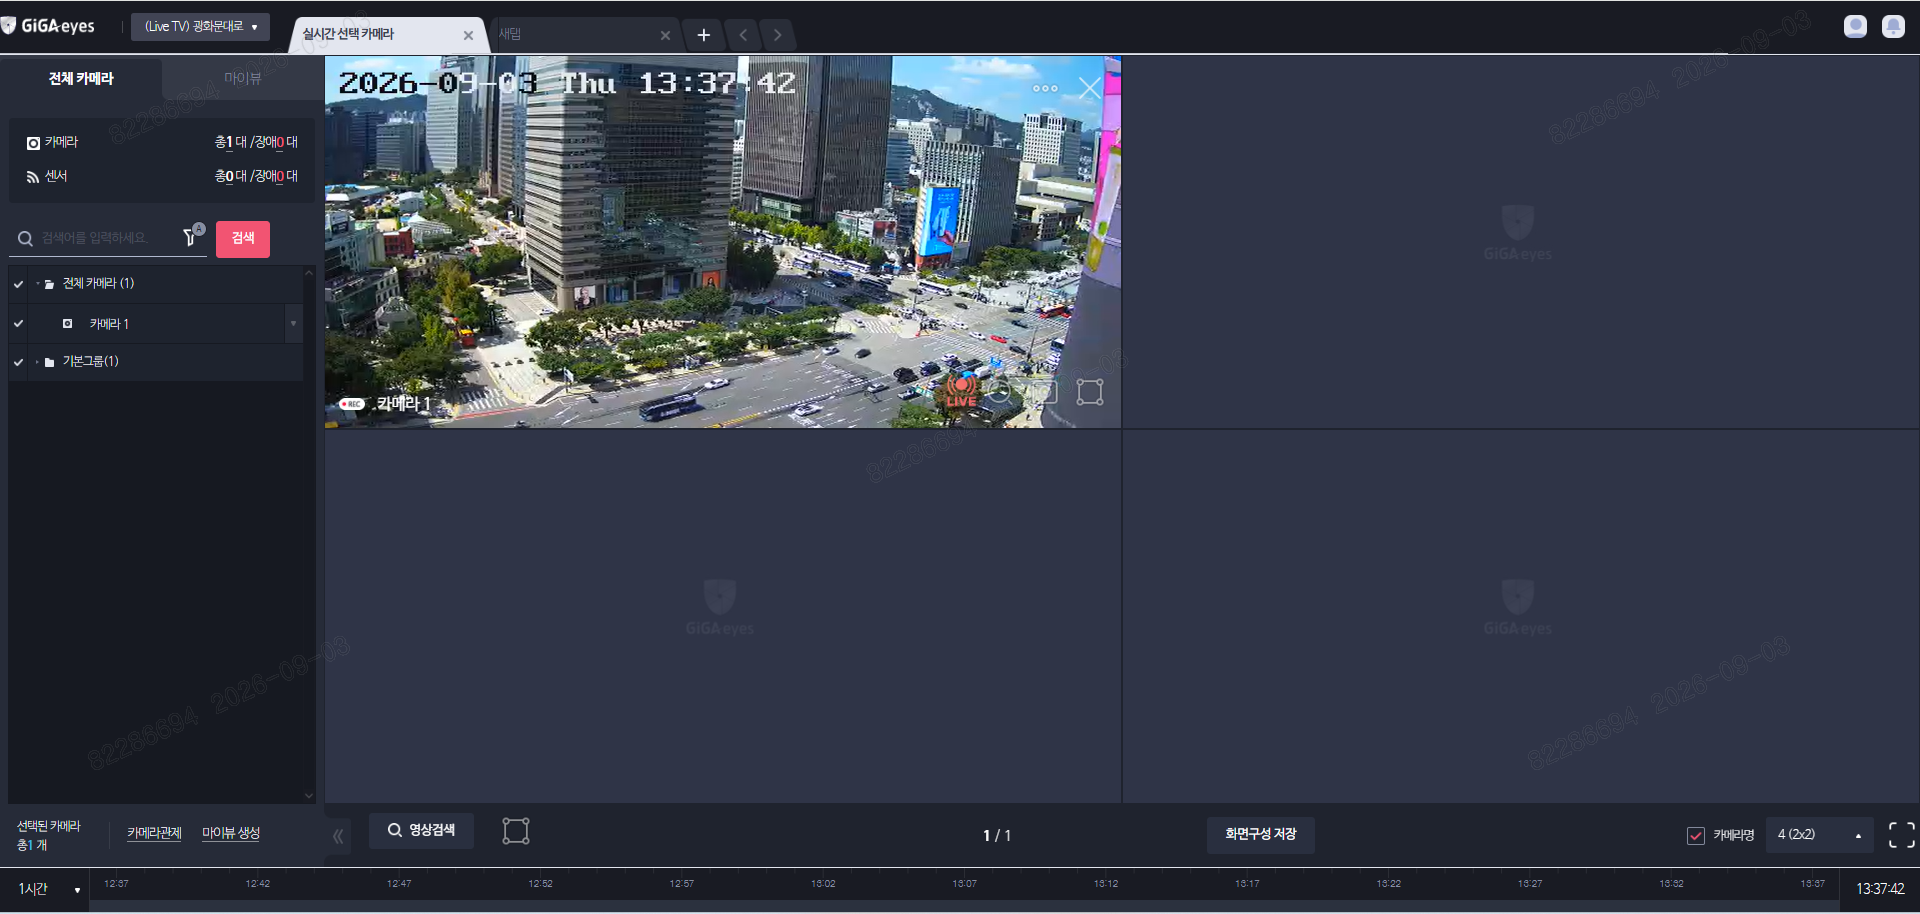This screenshot has height=914, width=1920.
Task: Toggle the 카메라명 checkbox
Action: point(1696,835)
